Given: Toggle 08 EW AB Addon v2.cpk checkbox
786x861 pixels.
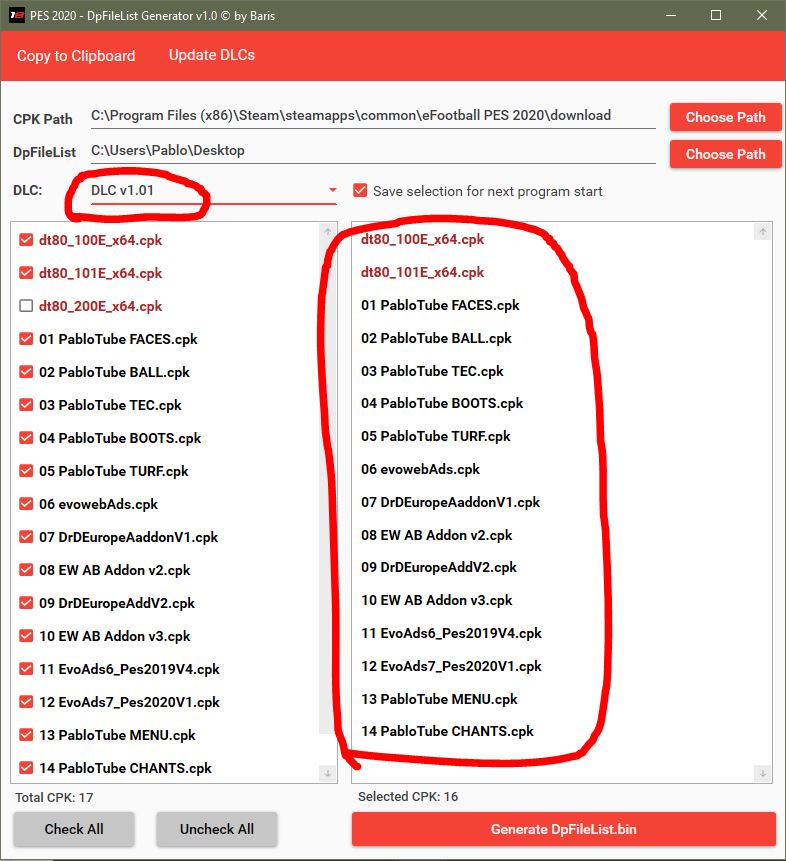Looking at the screenshot, I should [26, 569].
